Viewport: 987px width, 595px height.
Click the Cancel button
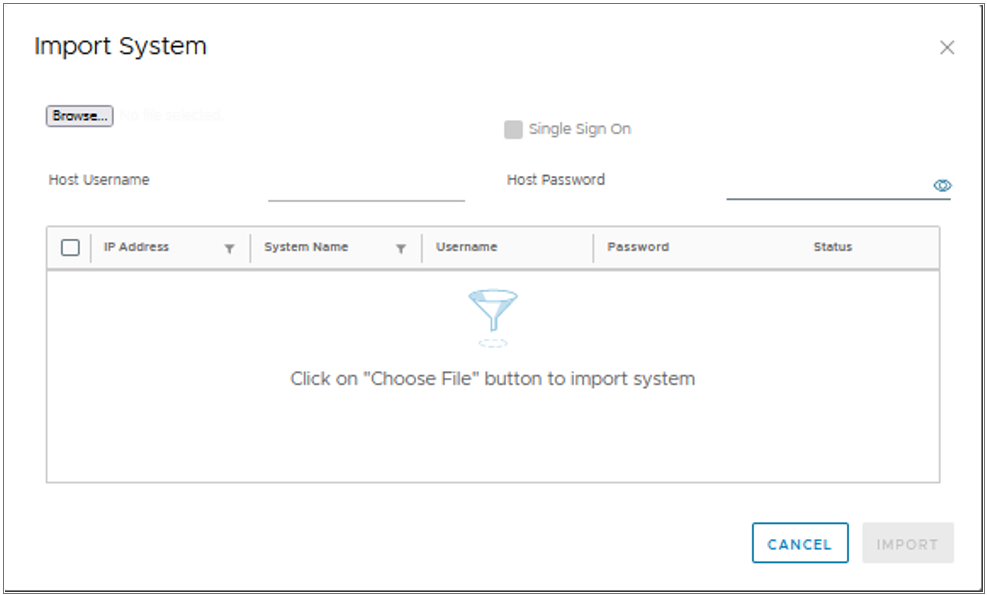coord(800,543)
